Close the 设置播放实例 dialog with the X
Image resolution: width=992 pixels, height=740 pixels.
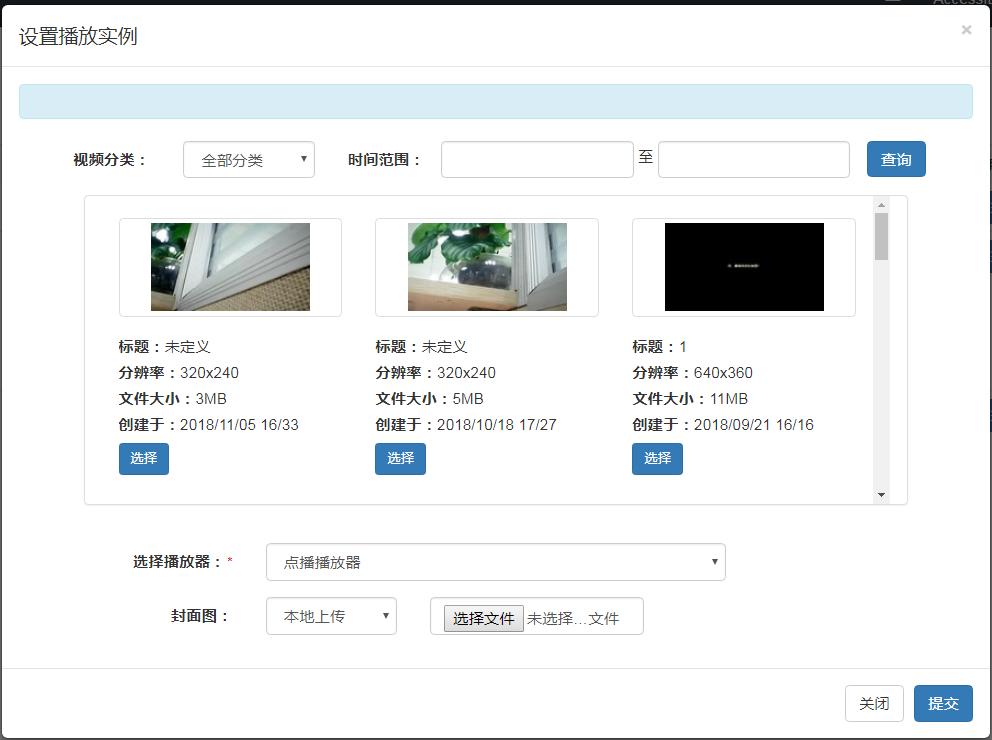click(966, 30)
